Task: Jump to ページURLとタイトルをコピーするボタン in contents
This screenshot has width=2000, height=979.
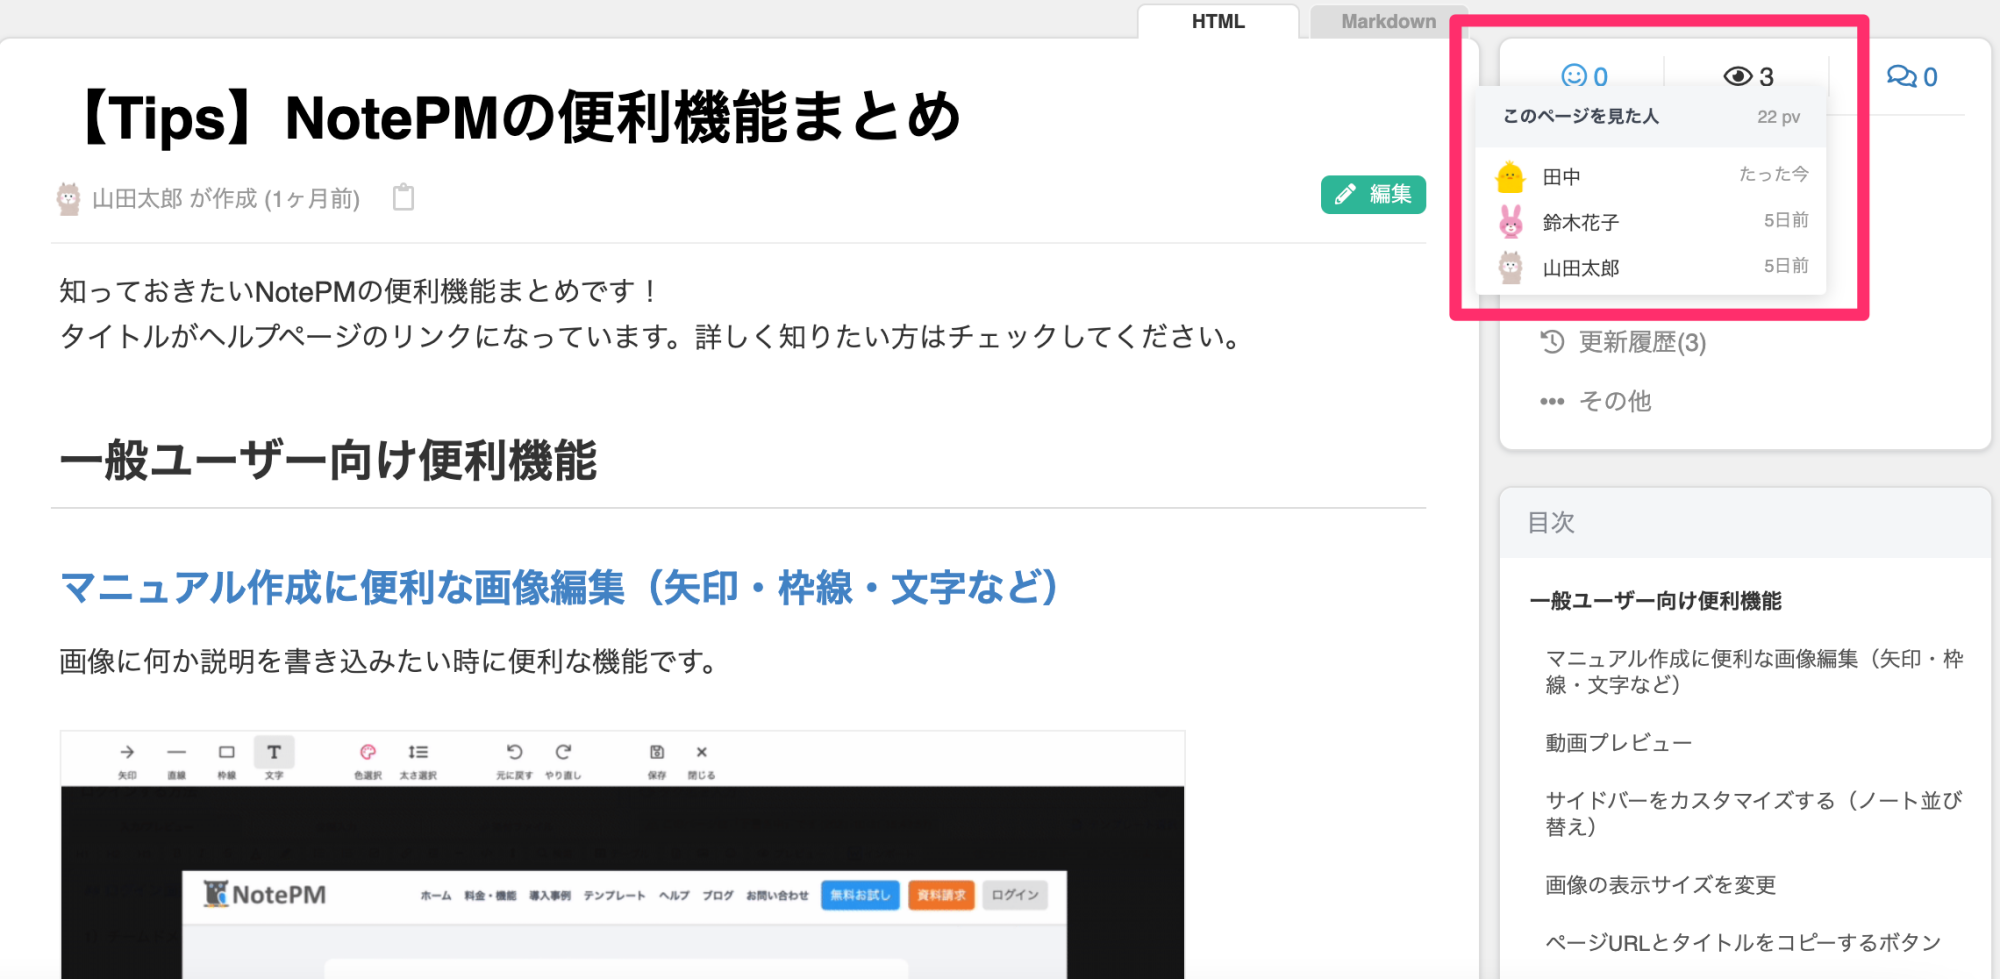Action: click(1743, 942)
